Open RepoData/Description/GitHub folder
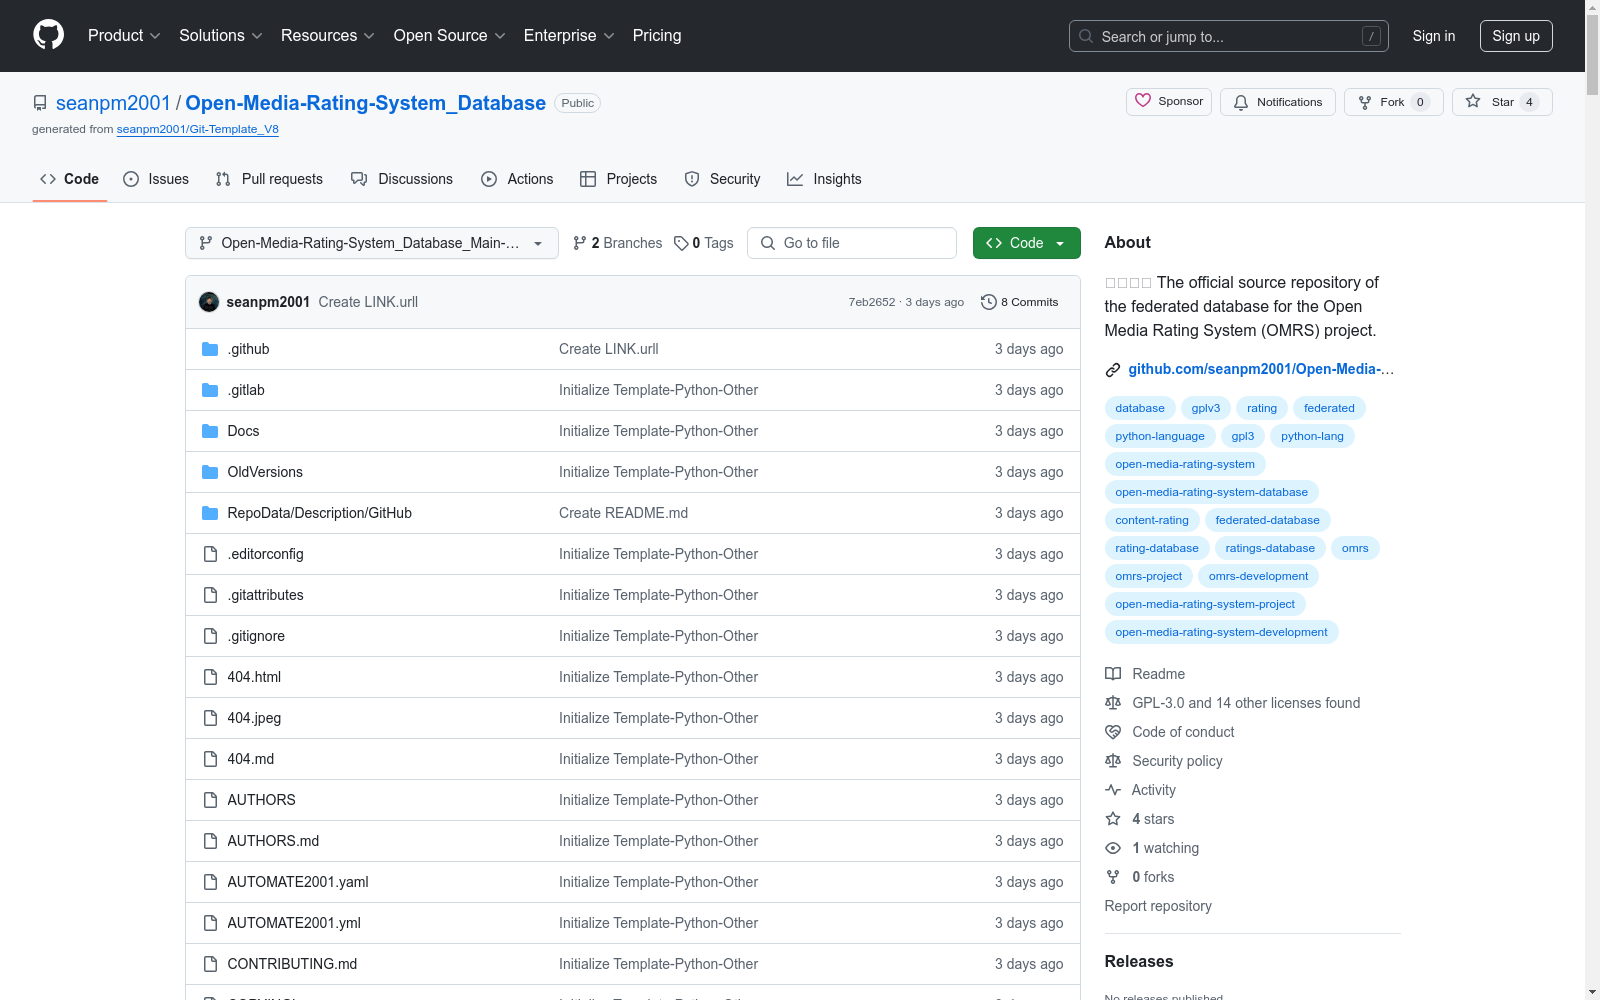 (x=319, y=513)
